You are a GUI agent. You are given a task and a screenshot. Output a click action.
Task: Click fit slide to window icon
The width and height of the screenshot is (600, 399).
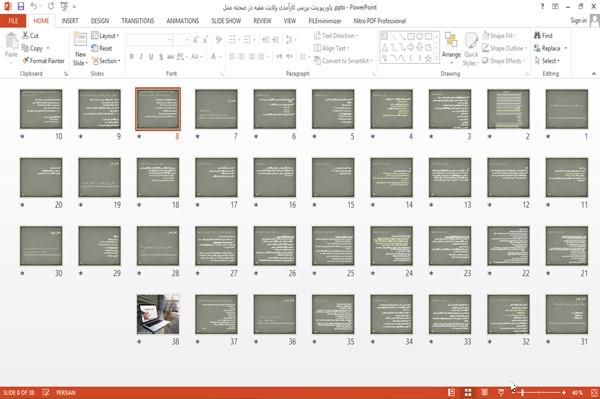(594, 392)
